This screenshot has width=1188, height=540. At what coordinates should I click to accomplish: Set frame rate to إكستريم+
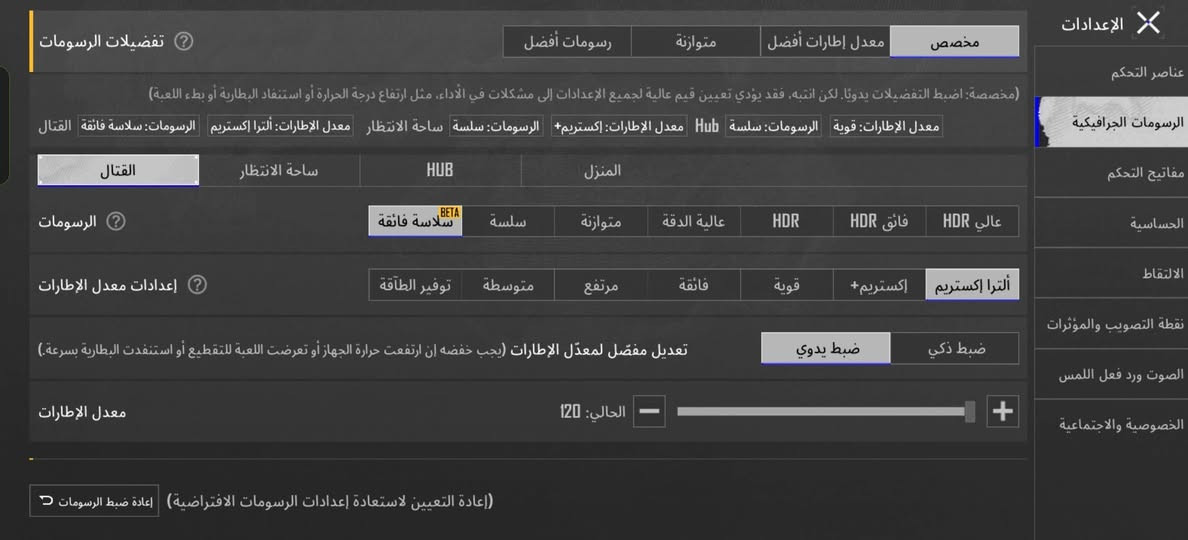point(880,286)
